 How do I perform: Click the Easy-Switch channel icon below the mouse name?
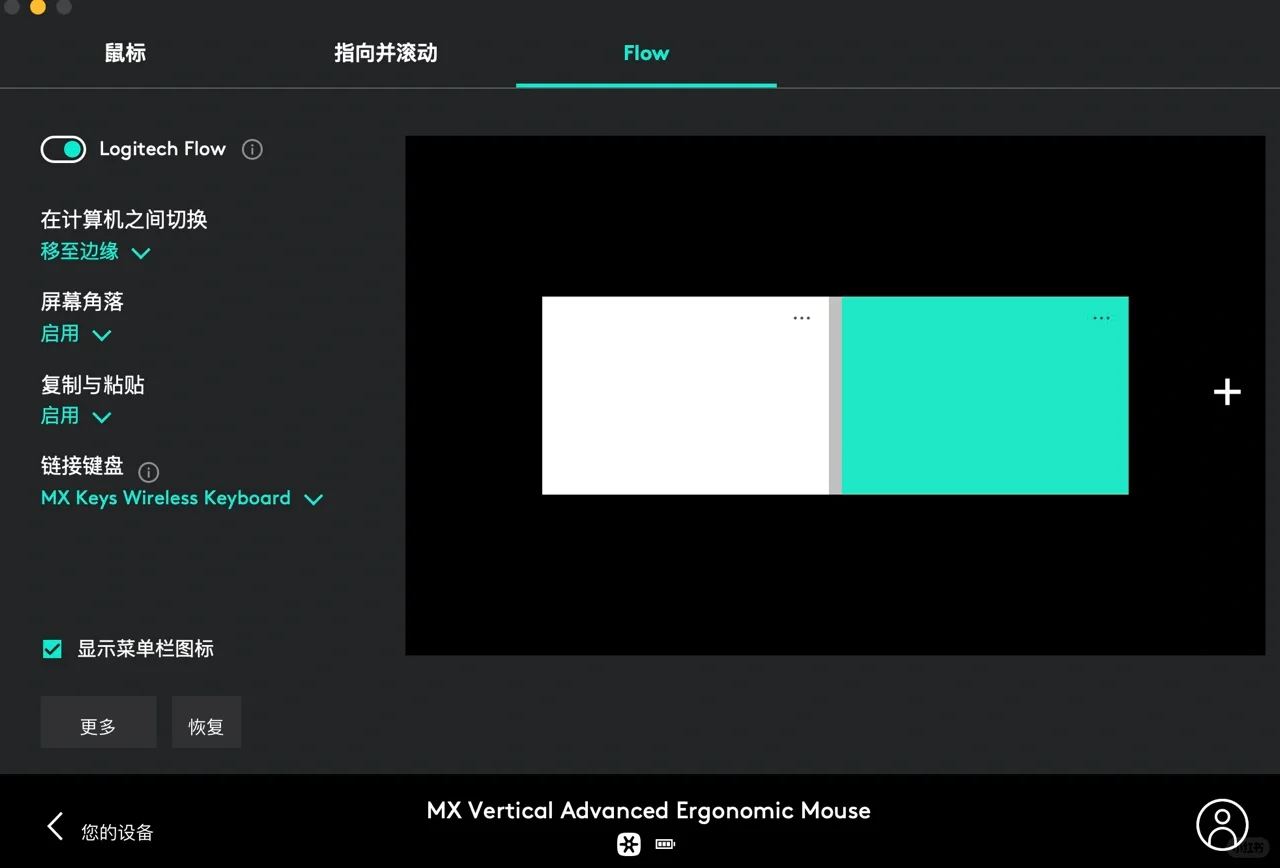pos(628,844)
